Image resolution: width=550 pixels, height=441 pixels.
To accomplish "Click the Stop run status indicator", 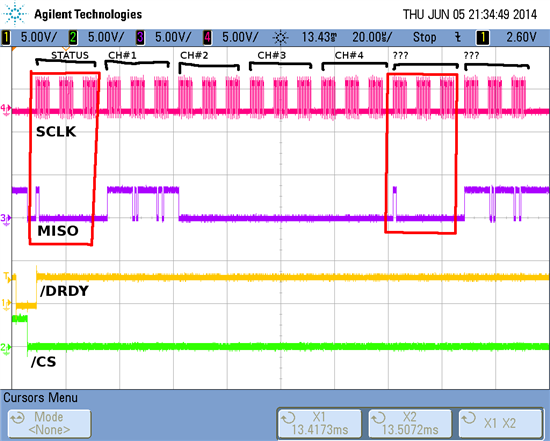I will [x=424, y=37].
